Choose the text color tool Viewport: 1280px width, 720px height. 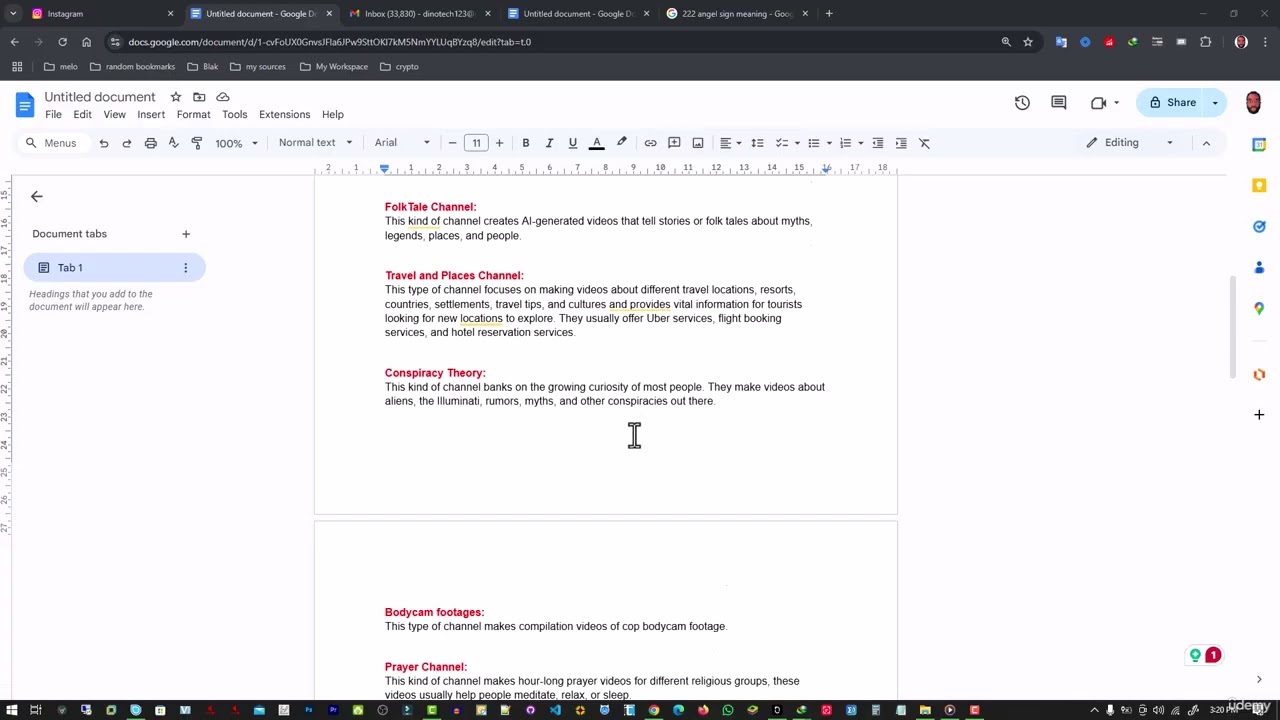(x=597, y=143)
